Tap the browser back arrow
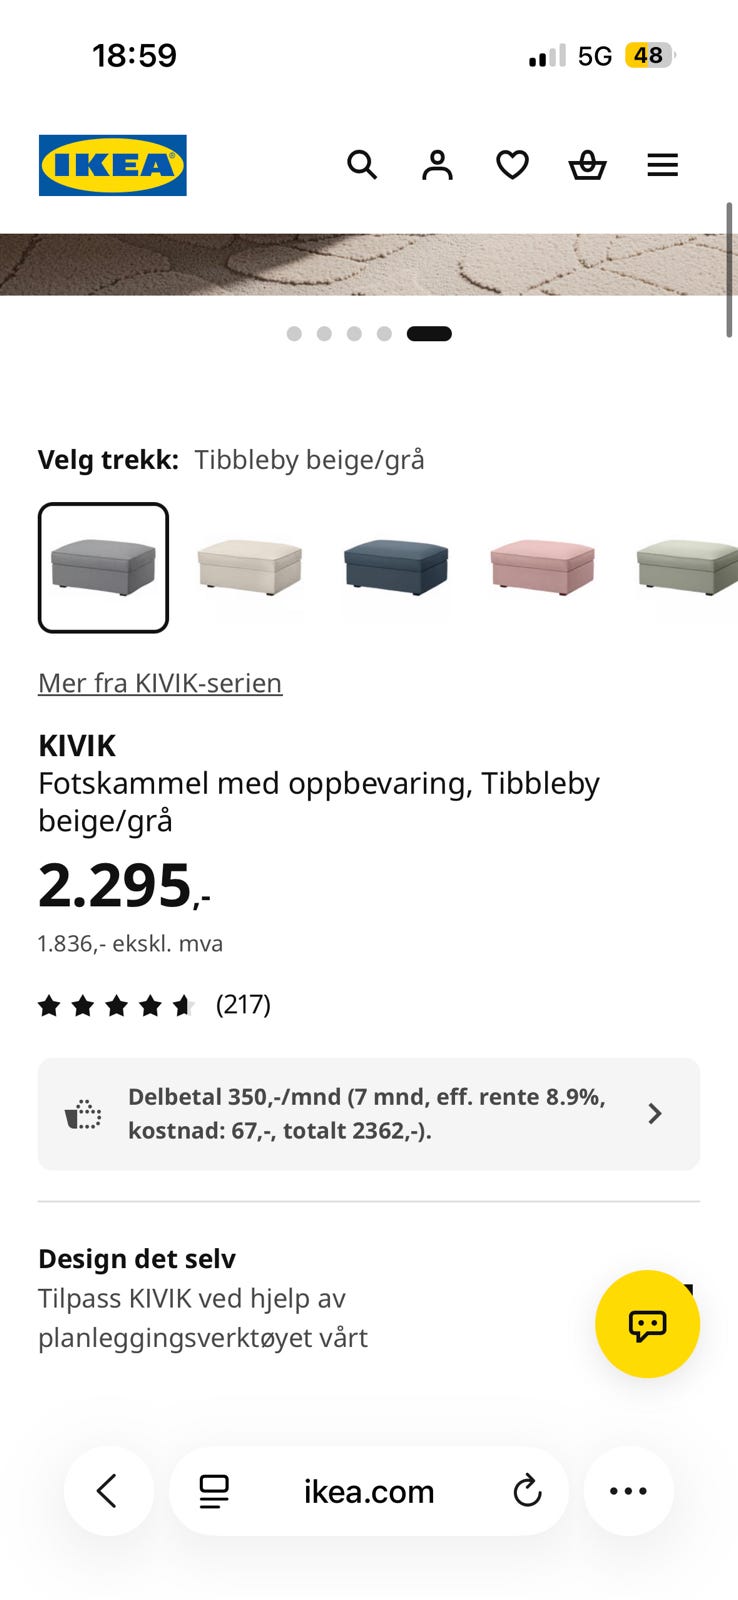The width and height of the screenshot is (738, 1600). (108, 1491)
